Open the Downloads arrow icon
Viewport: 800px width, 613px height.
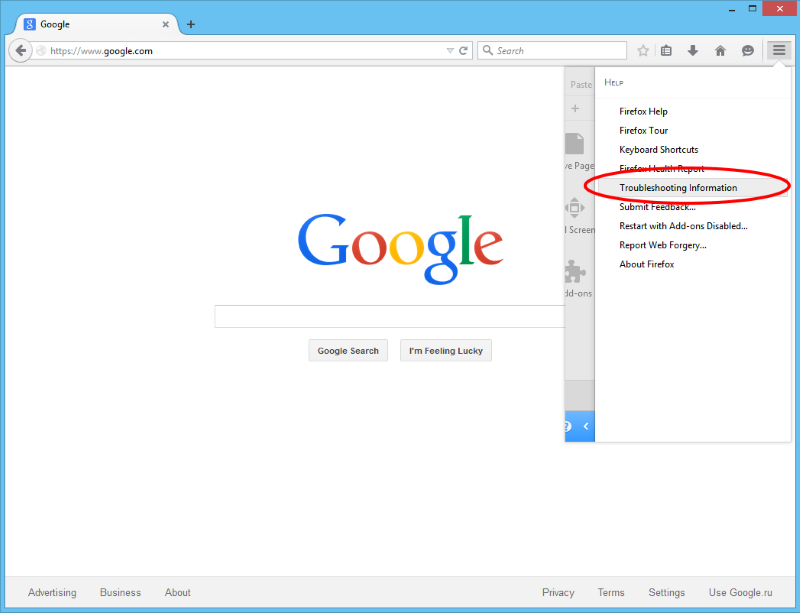(693, 51)
